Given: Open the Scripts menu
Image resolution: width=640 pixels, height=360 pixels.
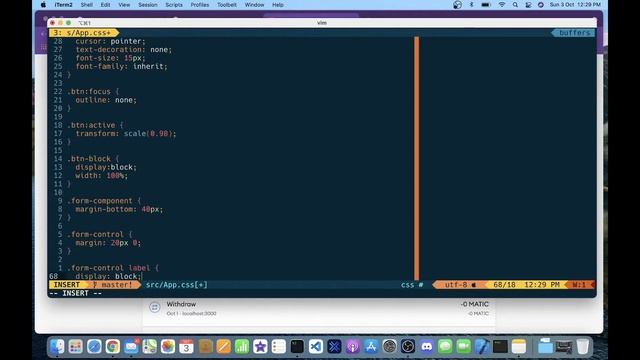Looking at the screenshot, I should coord(174,5).
